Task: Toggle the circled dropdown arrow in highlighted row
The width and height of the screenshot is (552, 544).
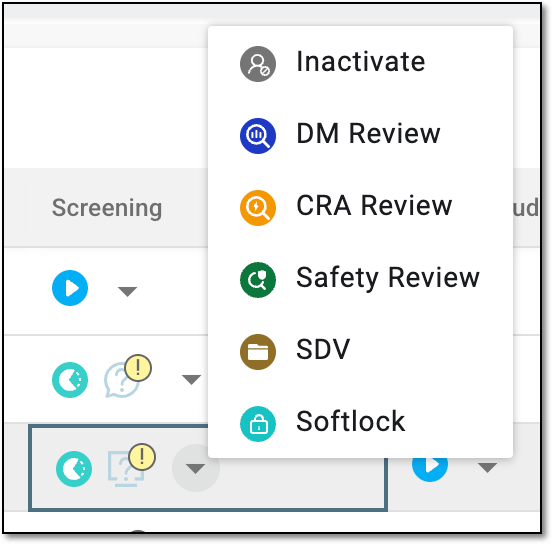Action: (196, 468)
